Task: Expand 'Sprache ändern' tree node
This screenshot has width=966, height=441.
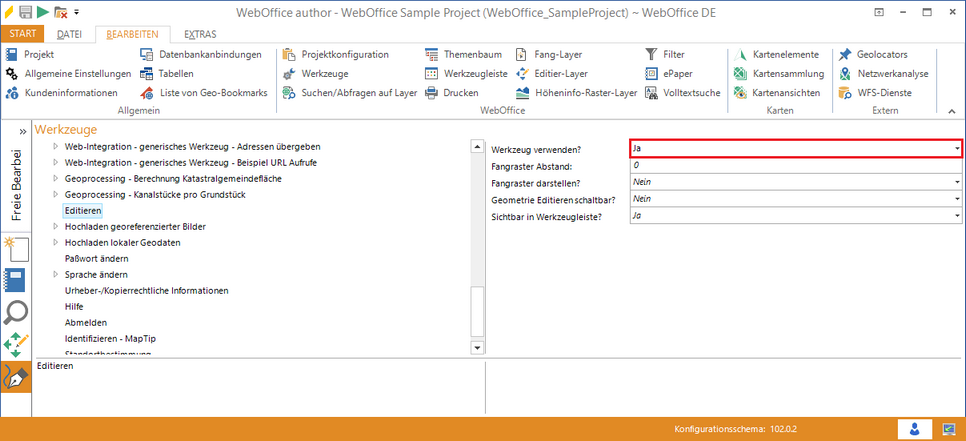Action: tap(56, 274)
